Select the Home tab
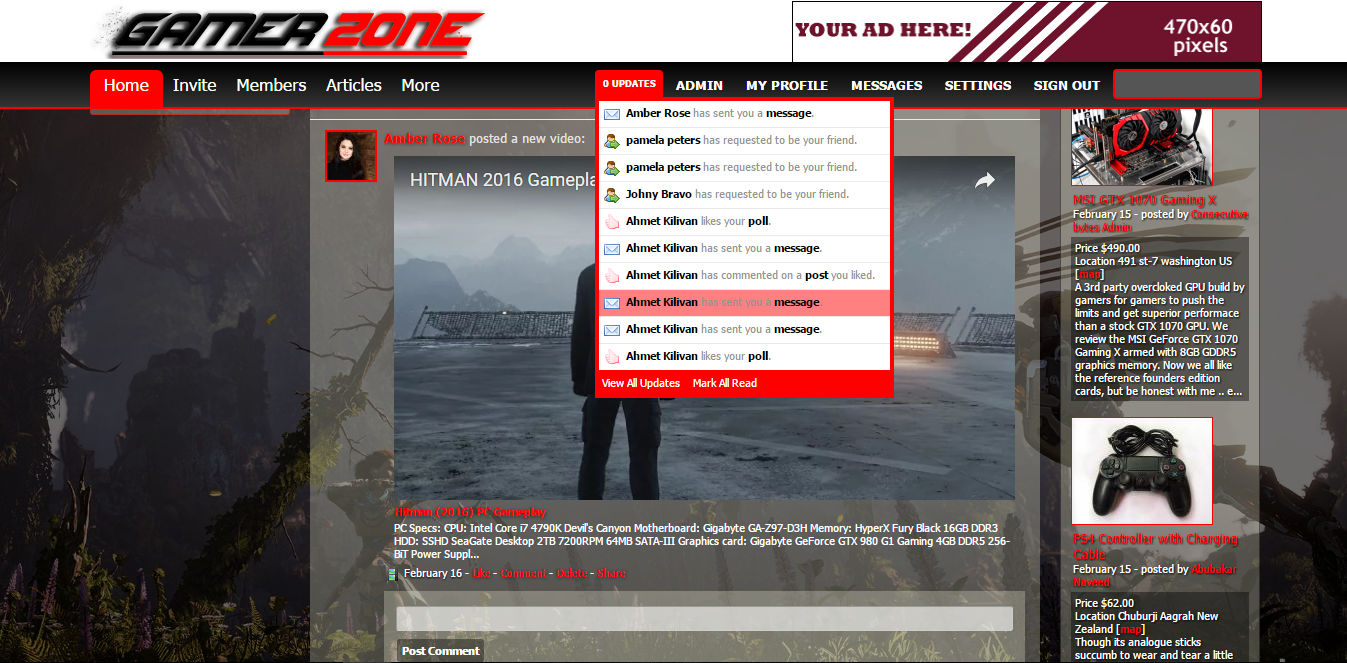The image size is (1347, 663). pyautogui.click(x=126, y=86)
